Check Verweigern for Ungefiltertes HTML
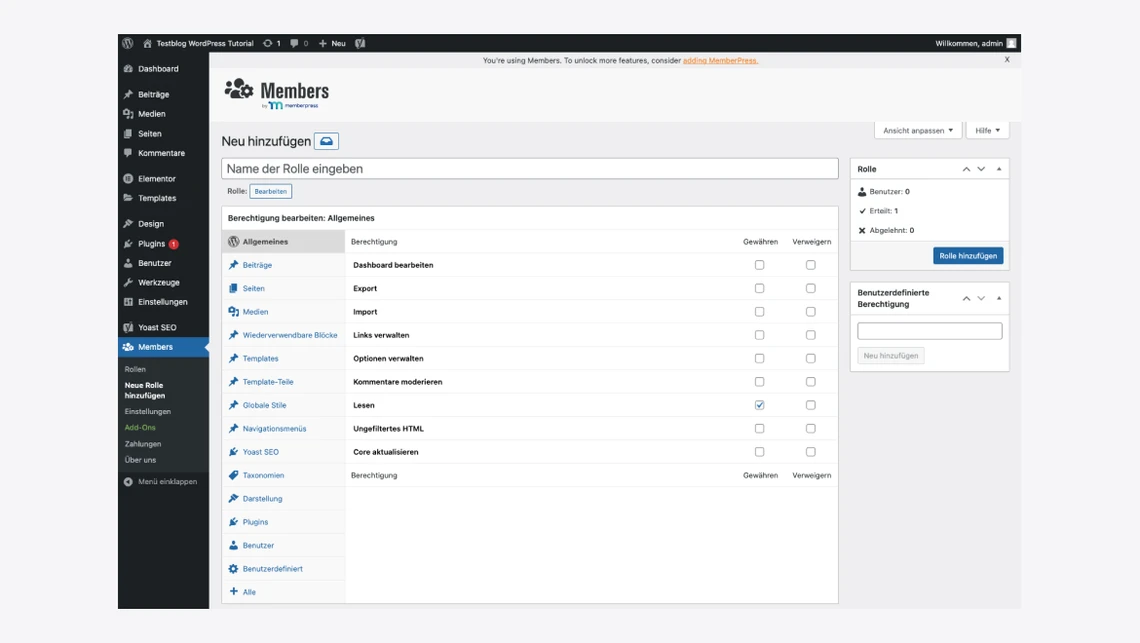Viewport: 1140px width, 643px height. (x=810, y=428)
